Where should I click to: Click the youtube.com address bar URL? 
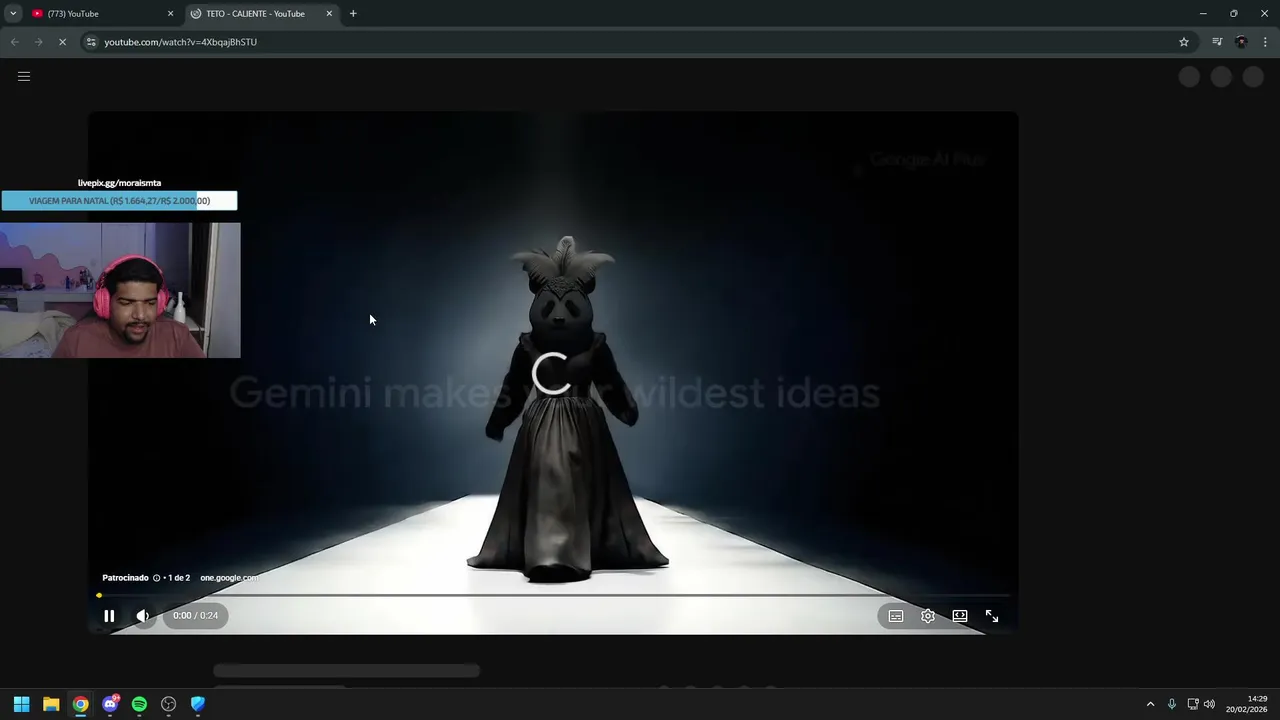[x=181, y=42]
